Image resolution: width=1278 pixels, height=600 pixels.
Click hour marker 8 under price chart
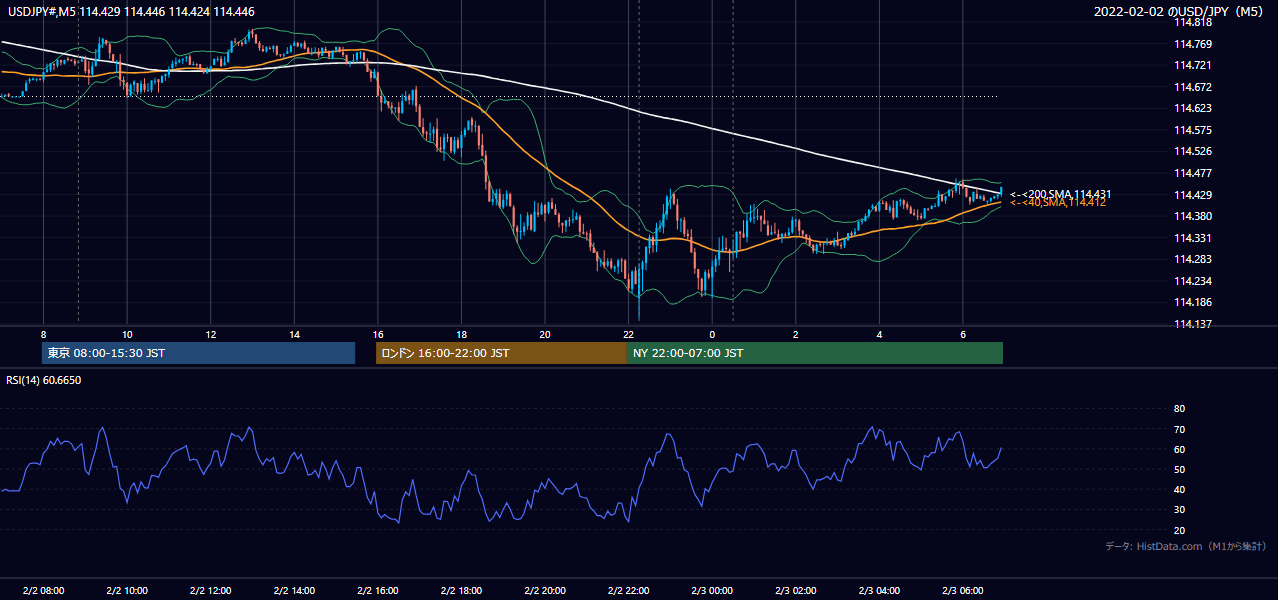43,334
